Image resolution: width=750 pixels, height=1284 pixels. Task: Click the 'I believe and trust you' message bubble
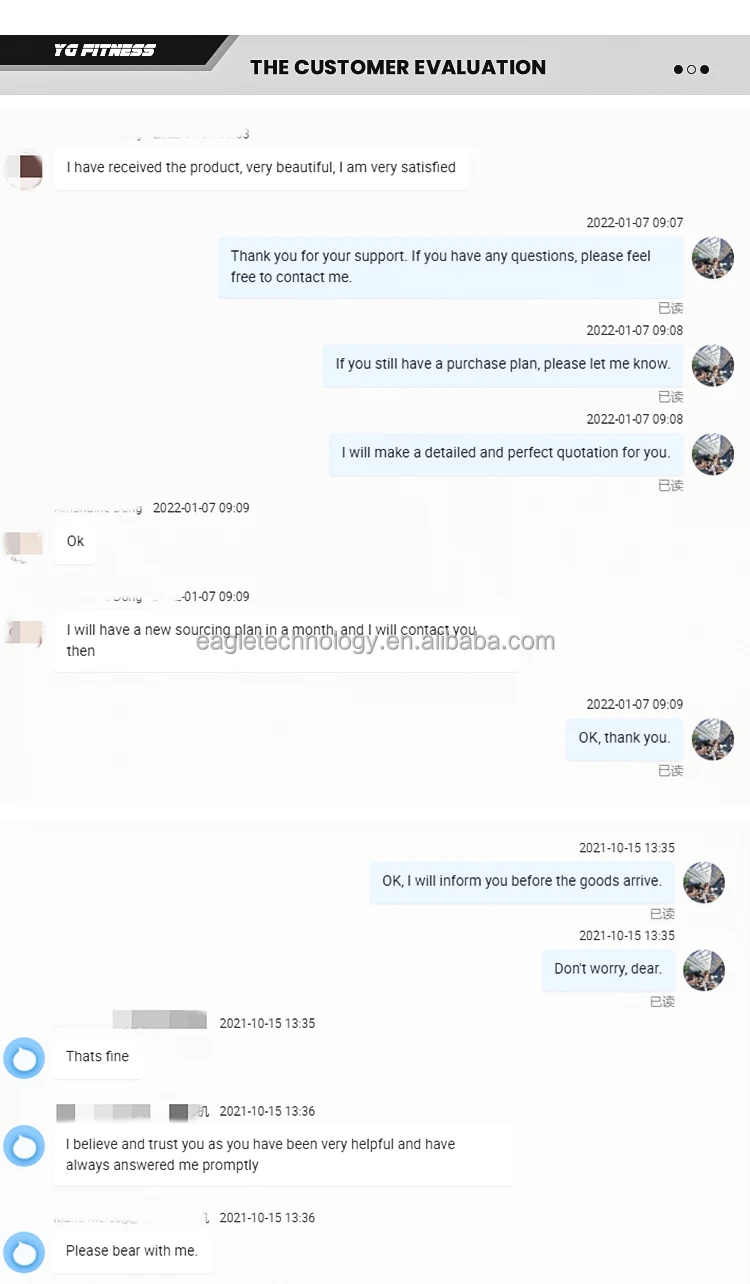coord(284,1155)
